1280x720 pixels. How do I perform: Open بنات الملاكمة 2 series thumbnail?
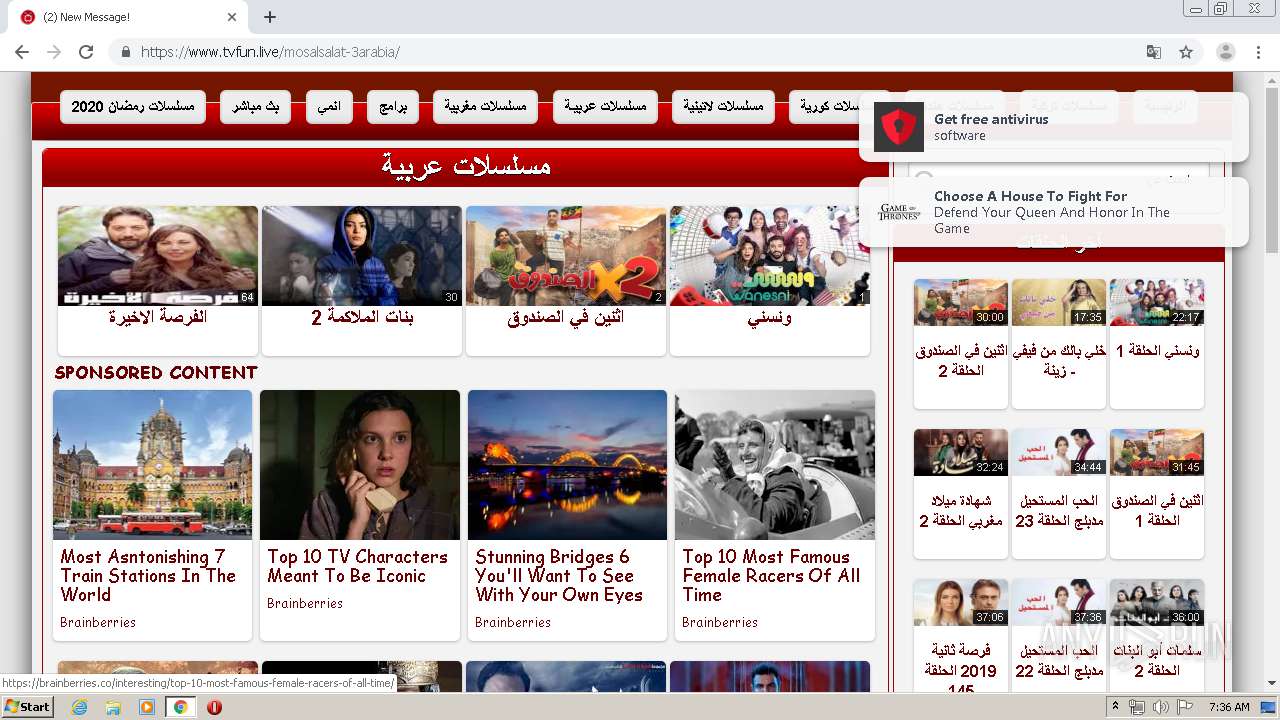click(x=362, y=256)
